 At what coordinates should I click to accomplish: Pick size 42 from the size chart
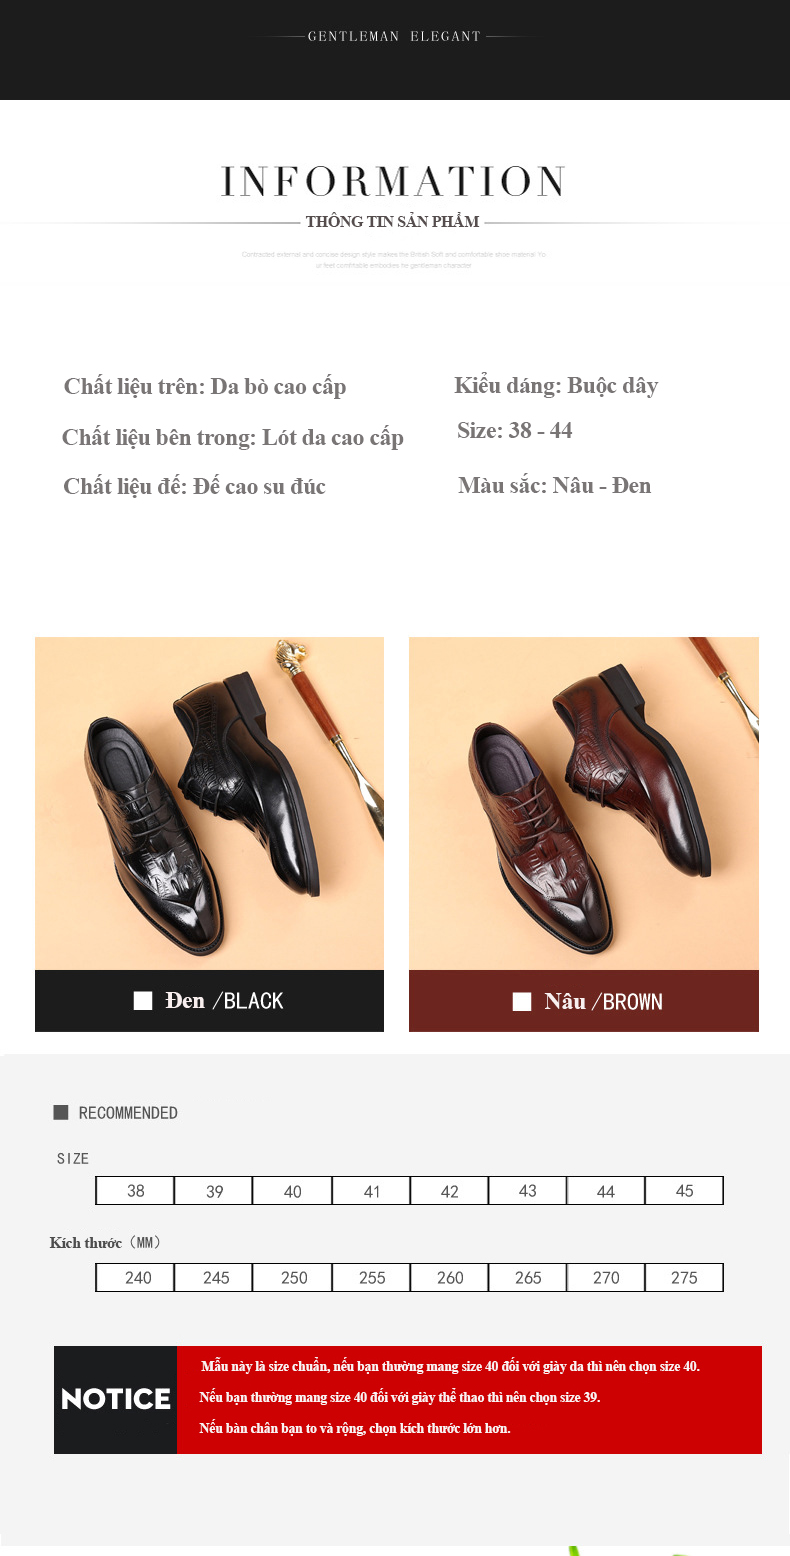449,1191
